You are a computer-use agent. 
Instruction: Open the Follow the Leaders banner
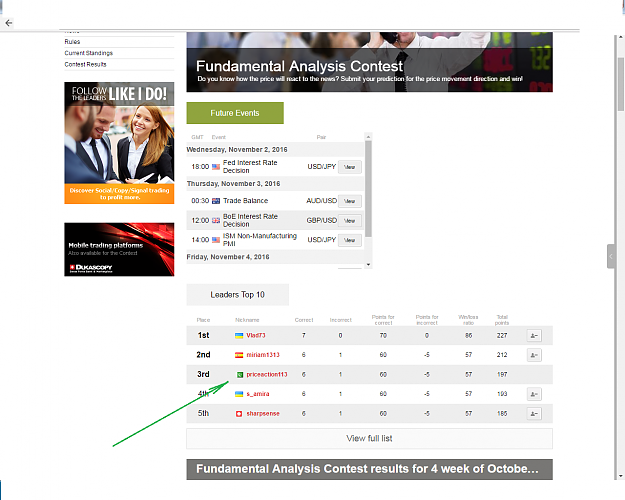pos(119,143)
